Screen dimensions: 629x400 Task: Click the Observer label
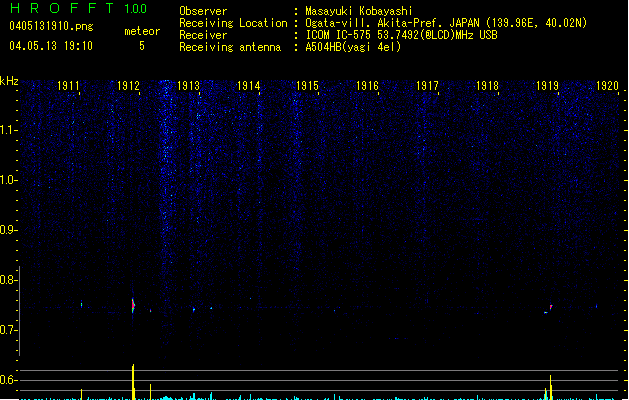[x=203, y=11]
